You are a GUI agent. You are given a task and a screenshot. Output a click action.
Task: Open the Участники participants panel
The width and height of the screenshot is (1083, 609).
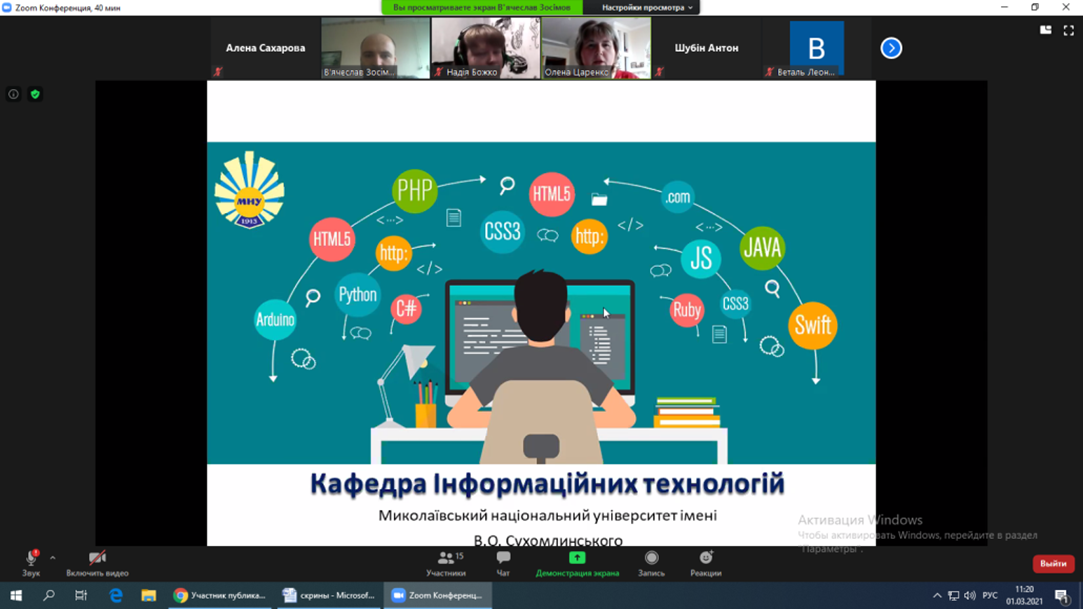[x=445, y=563]
